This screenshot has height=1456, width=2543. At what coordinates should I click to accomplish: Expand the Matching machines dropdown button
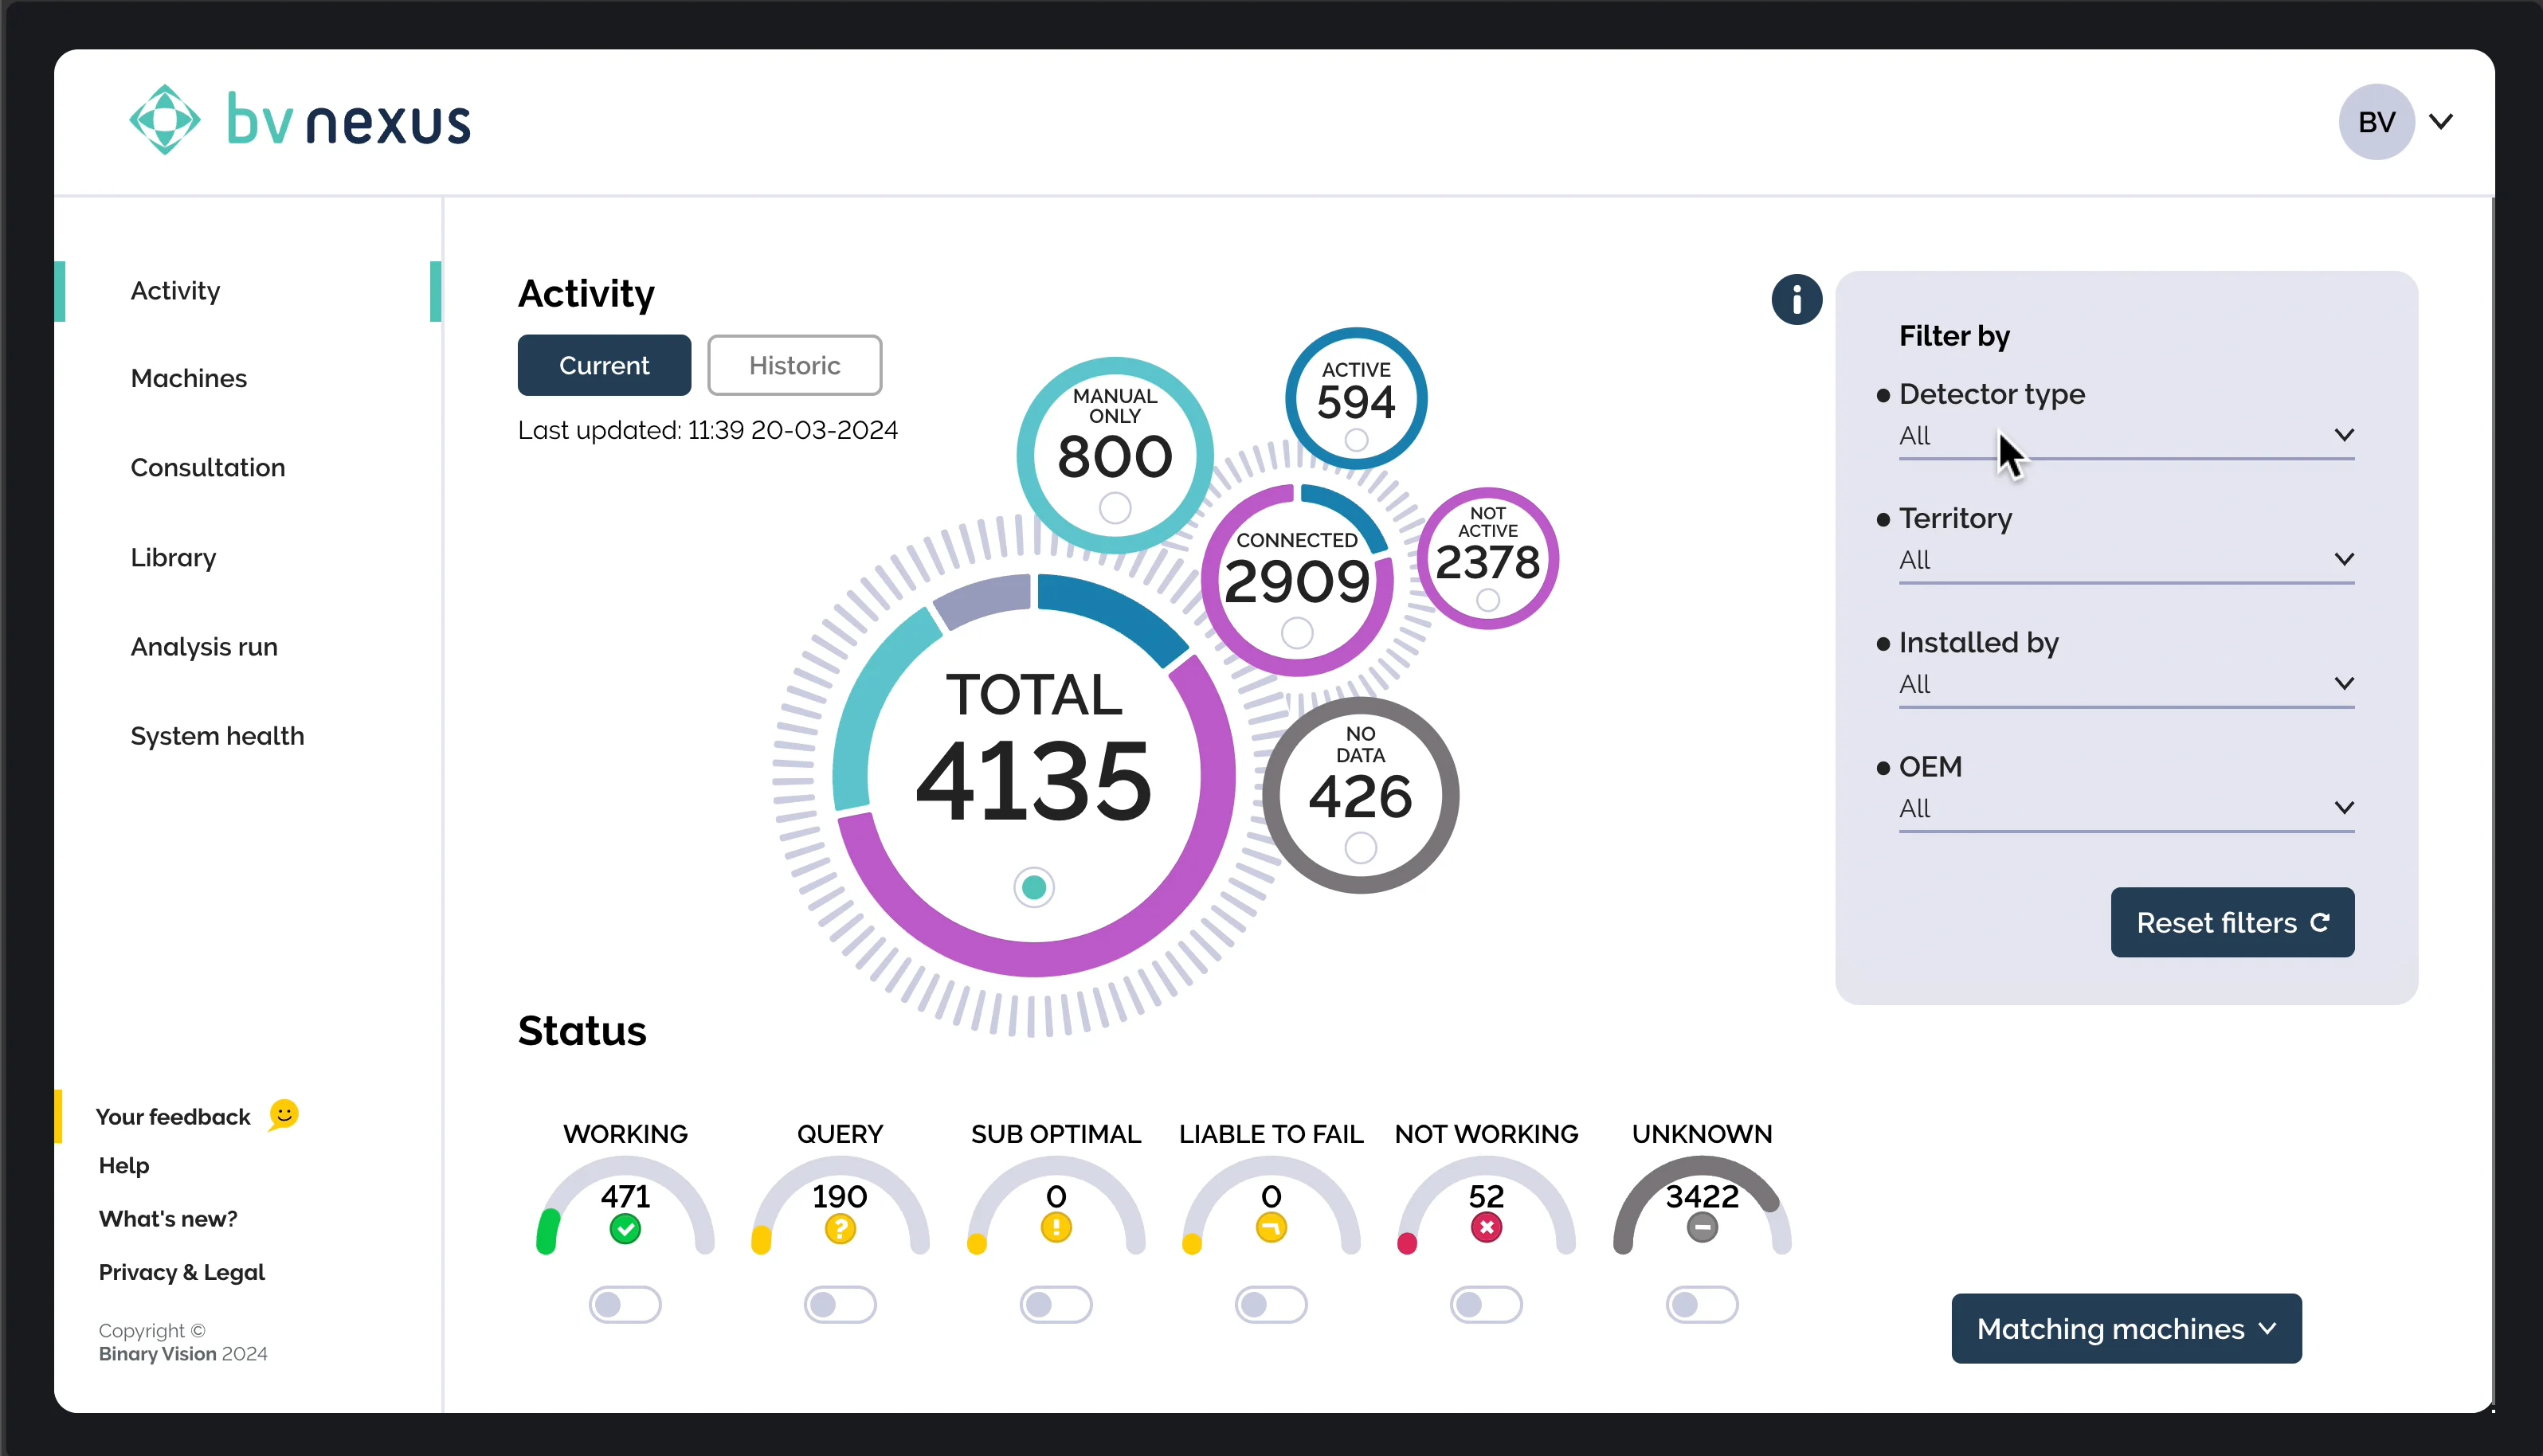(x=2126, y=1328)
